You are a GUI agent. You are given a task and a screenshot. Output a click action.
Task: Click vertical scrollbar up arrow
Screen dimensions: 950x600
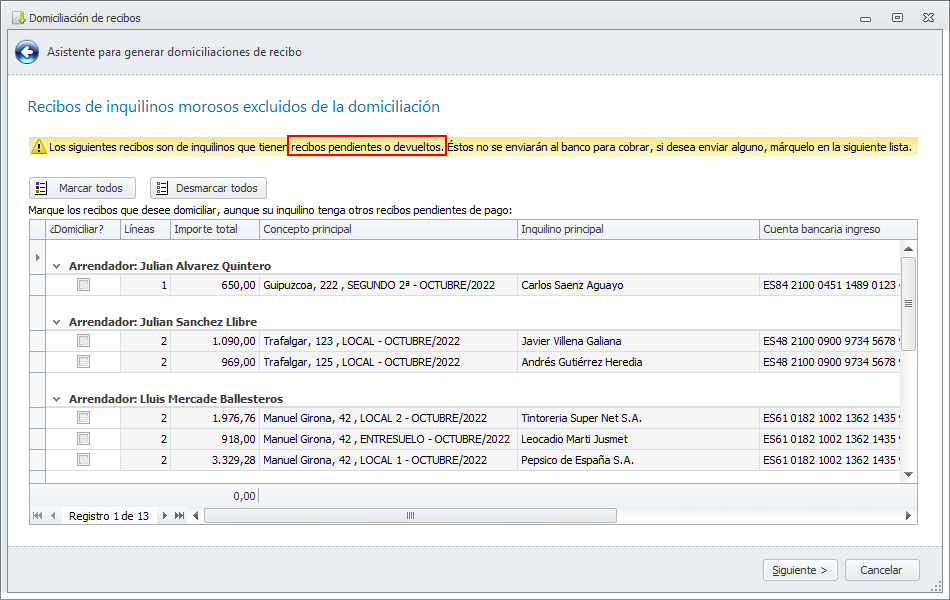point(908,248)
